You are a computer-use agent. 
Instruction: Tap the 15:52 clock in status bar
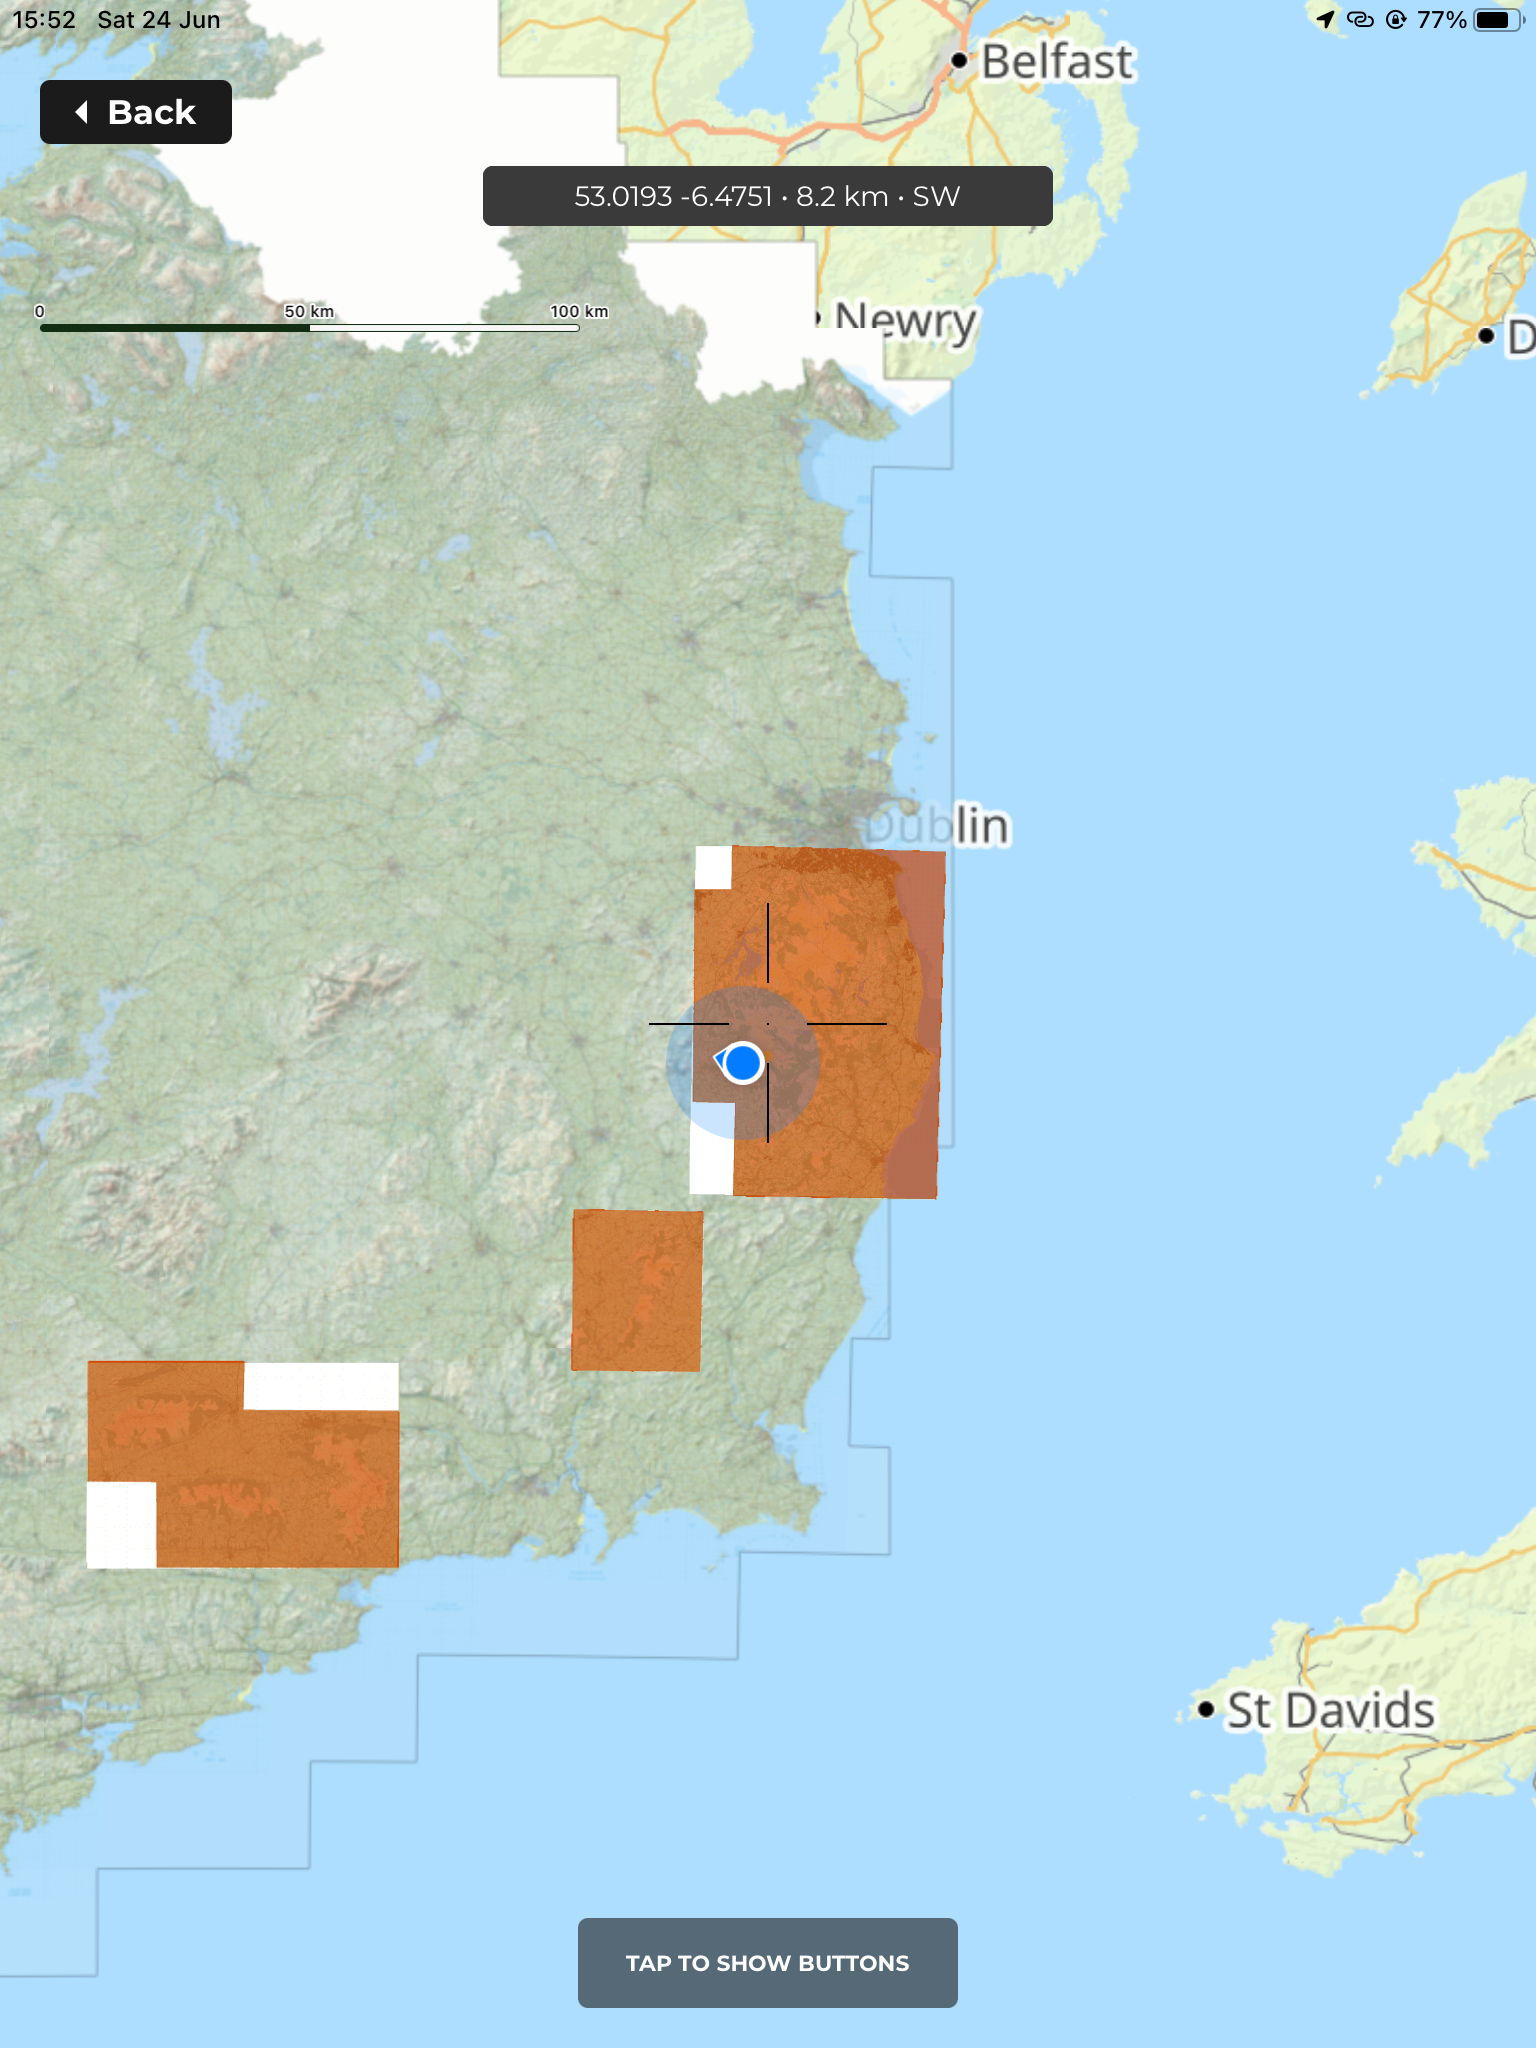click(x=44, y=20)
